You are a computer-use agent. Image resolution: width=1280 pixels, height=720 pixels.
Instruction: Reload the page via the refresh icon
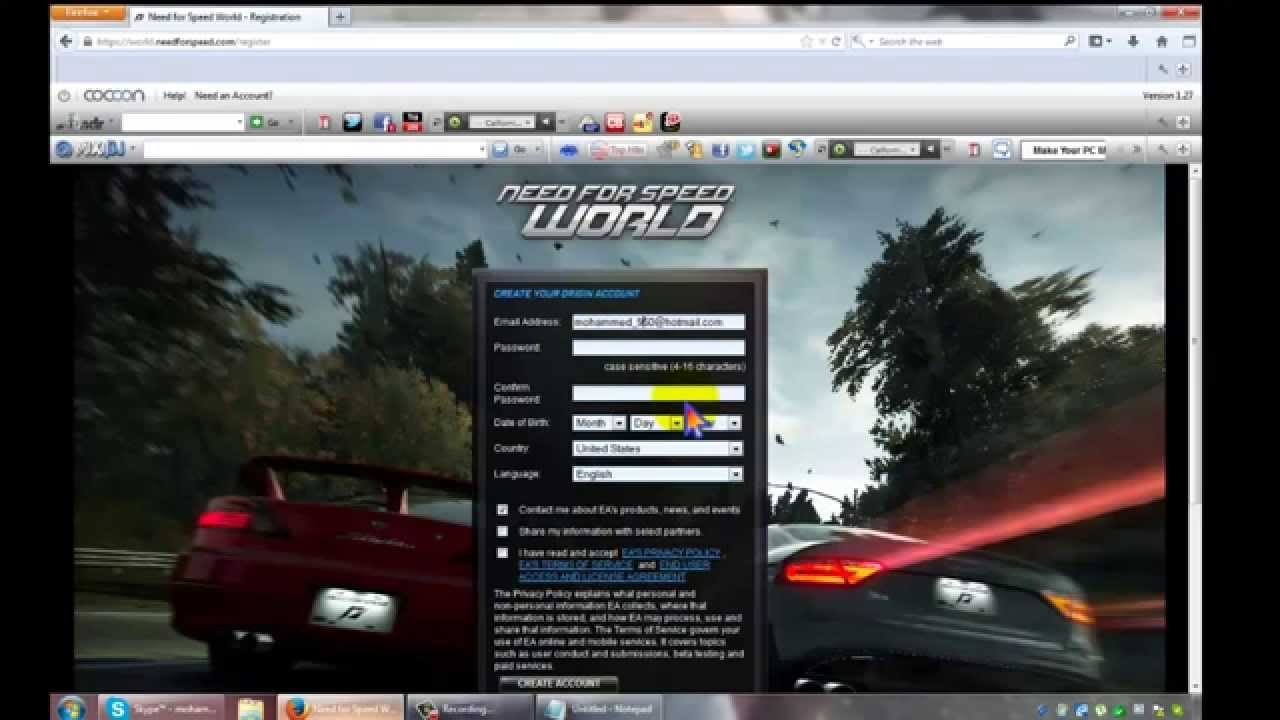pyautogui.click(x=836, y=41)
